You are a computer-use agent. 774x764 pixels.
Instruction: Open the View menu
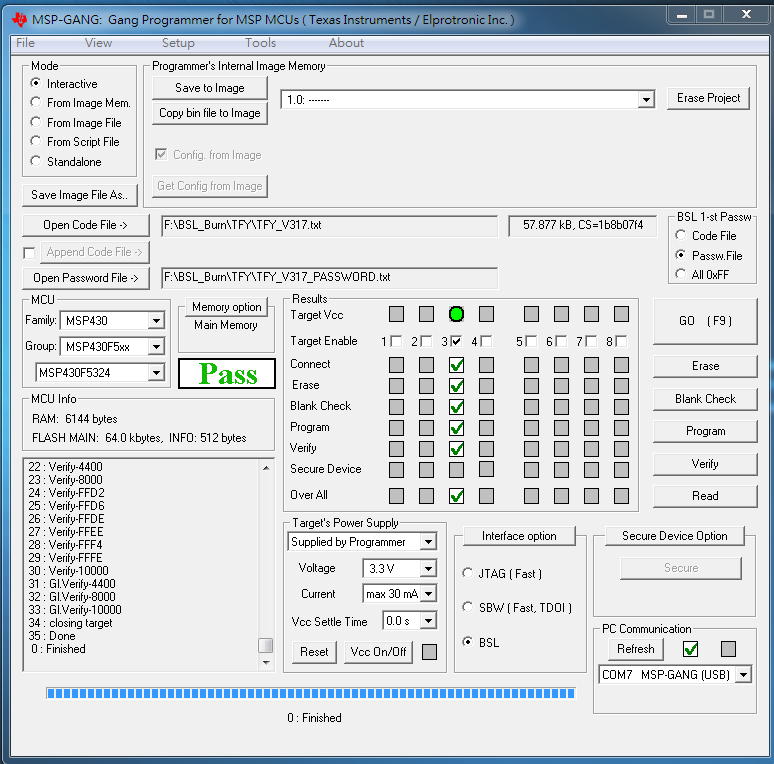tap(98, 43)
